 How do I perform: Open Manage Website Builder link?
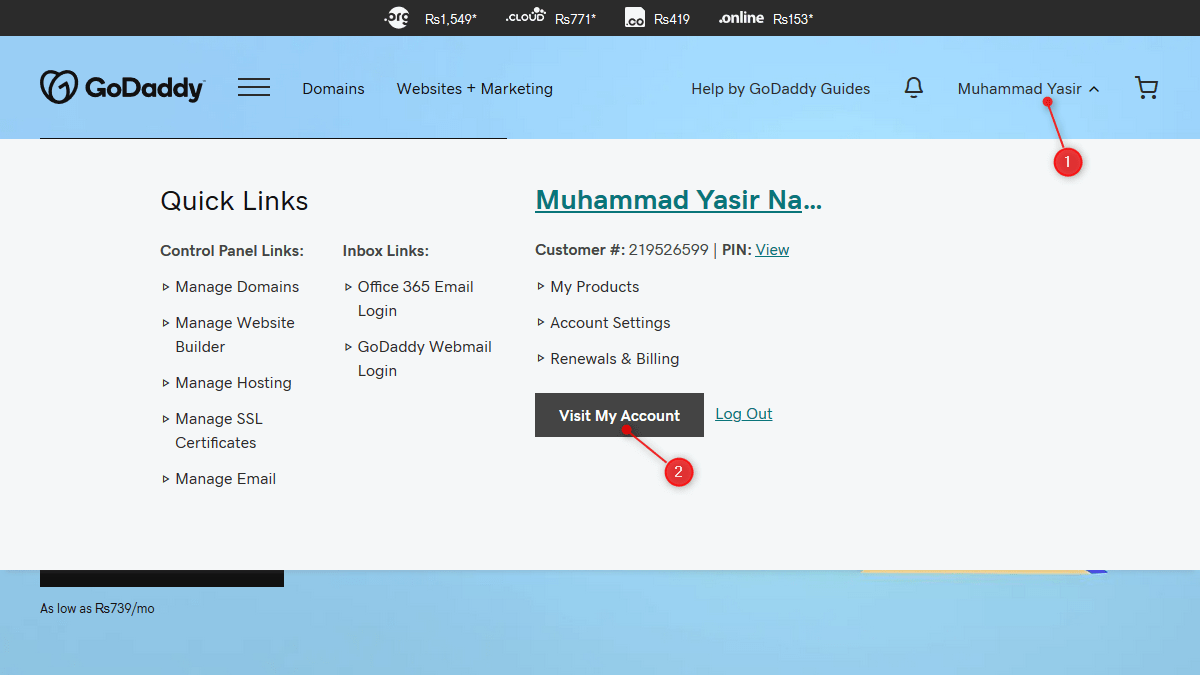pos(235,335)
